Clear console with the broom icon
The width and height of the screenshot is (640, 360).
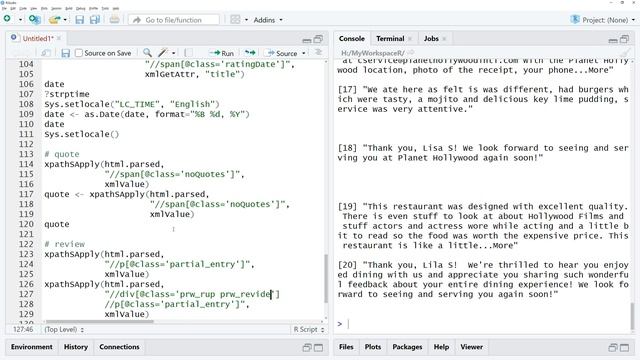pos(625,53)
